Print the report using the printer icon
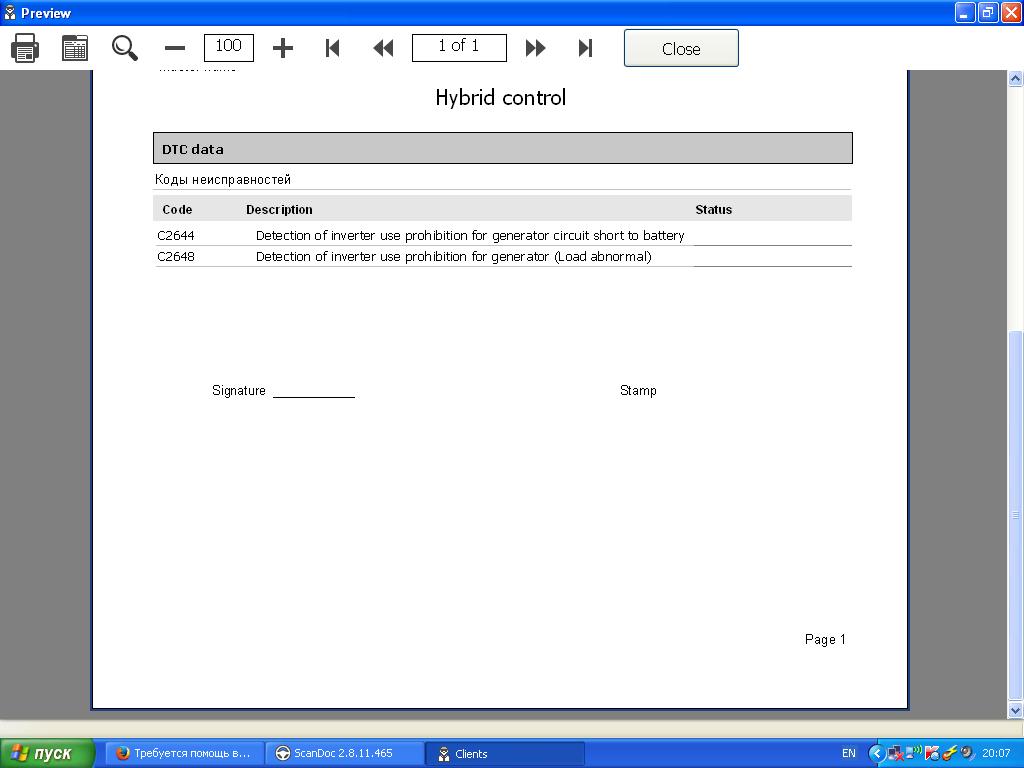1024x768 pixels. (25, 48)
